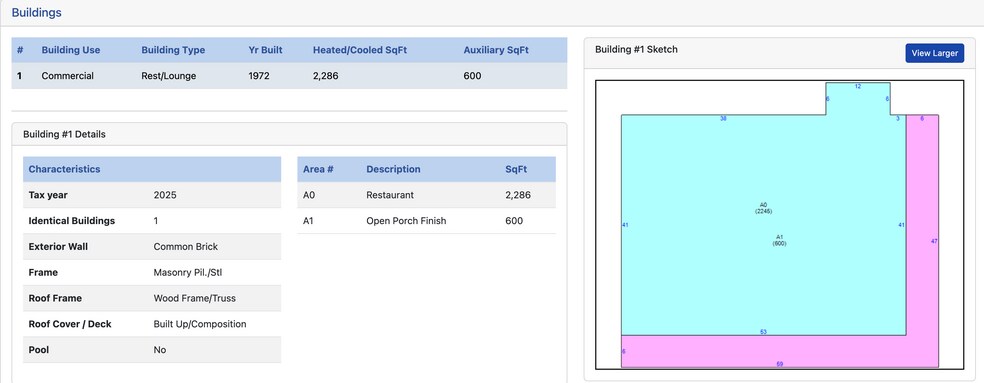984x383 pixels.
Task: Click the View Larger button
Action: 934,53
